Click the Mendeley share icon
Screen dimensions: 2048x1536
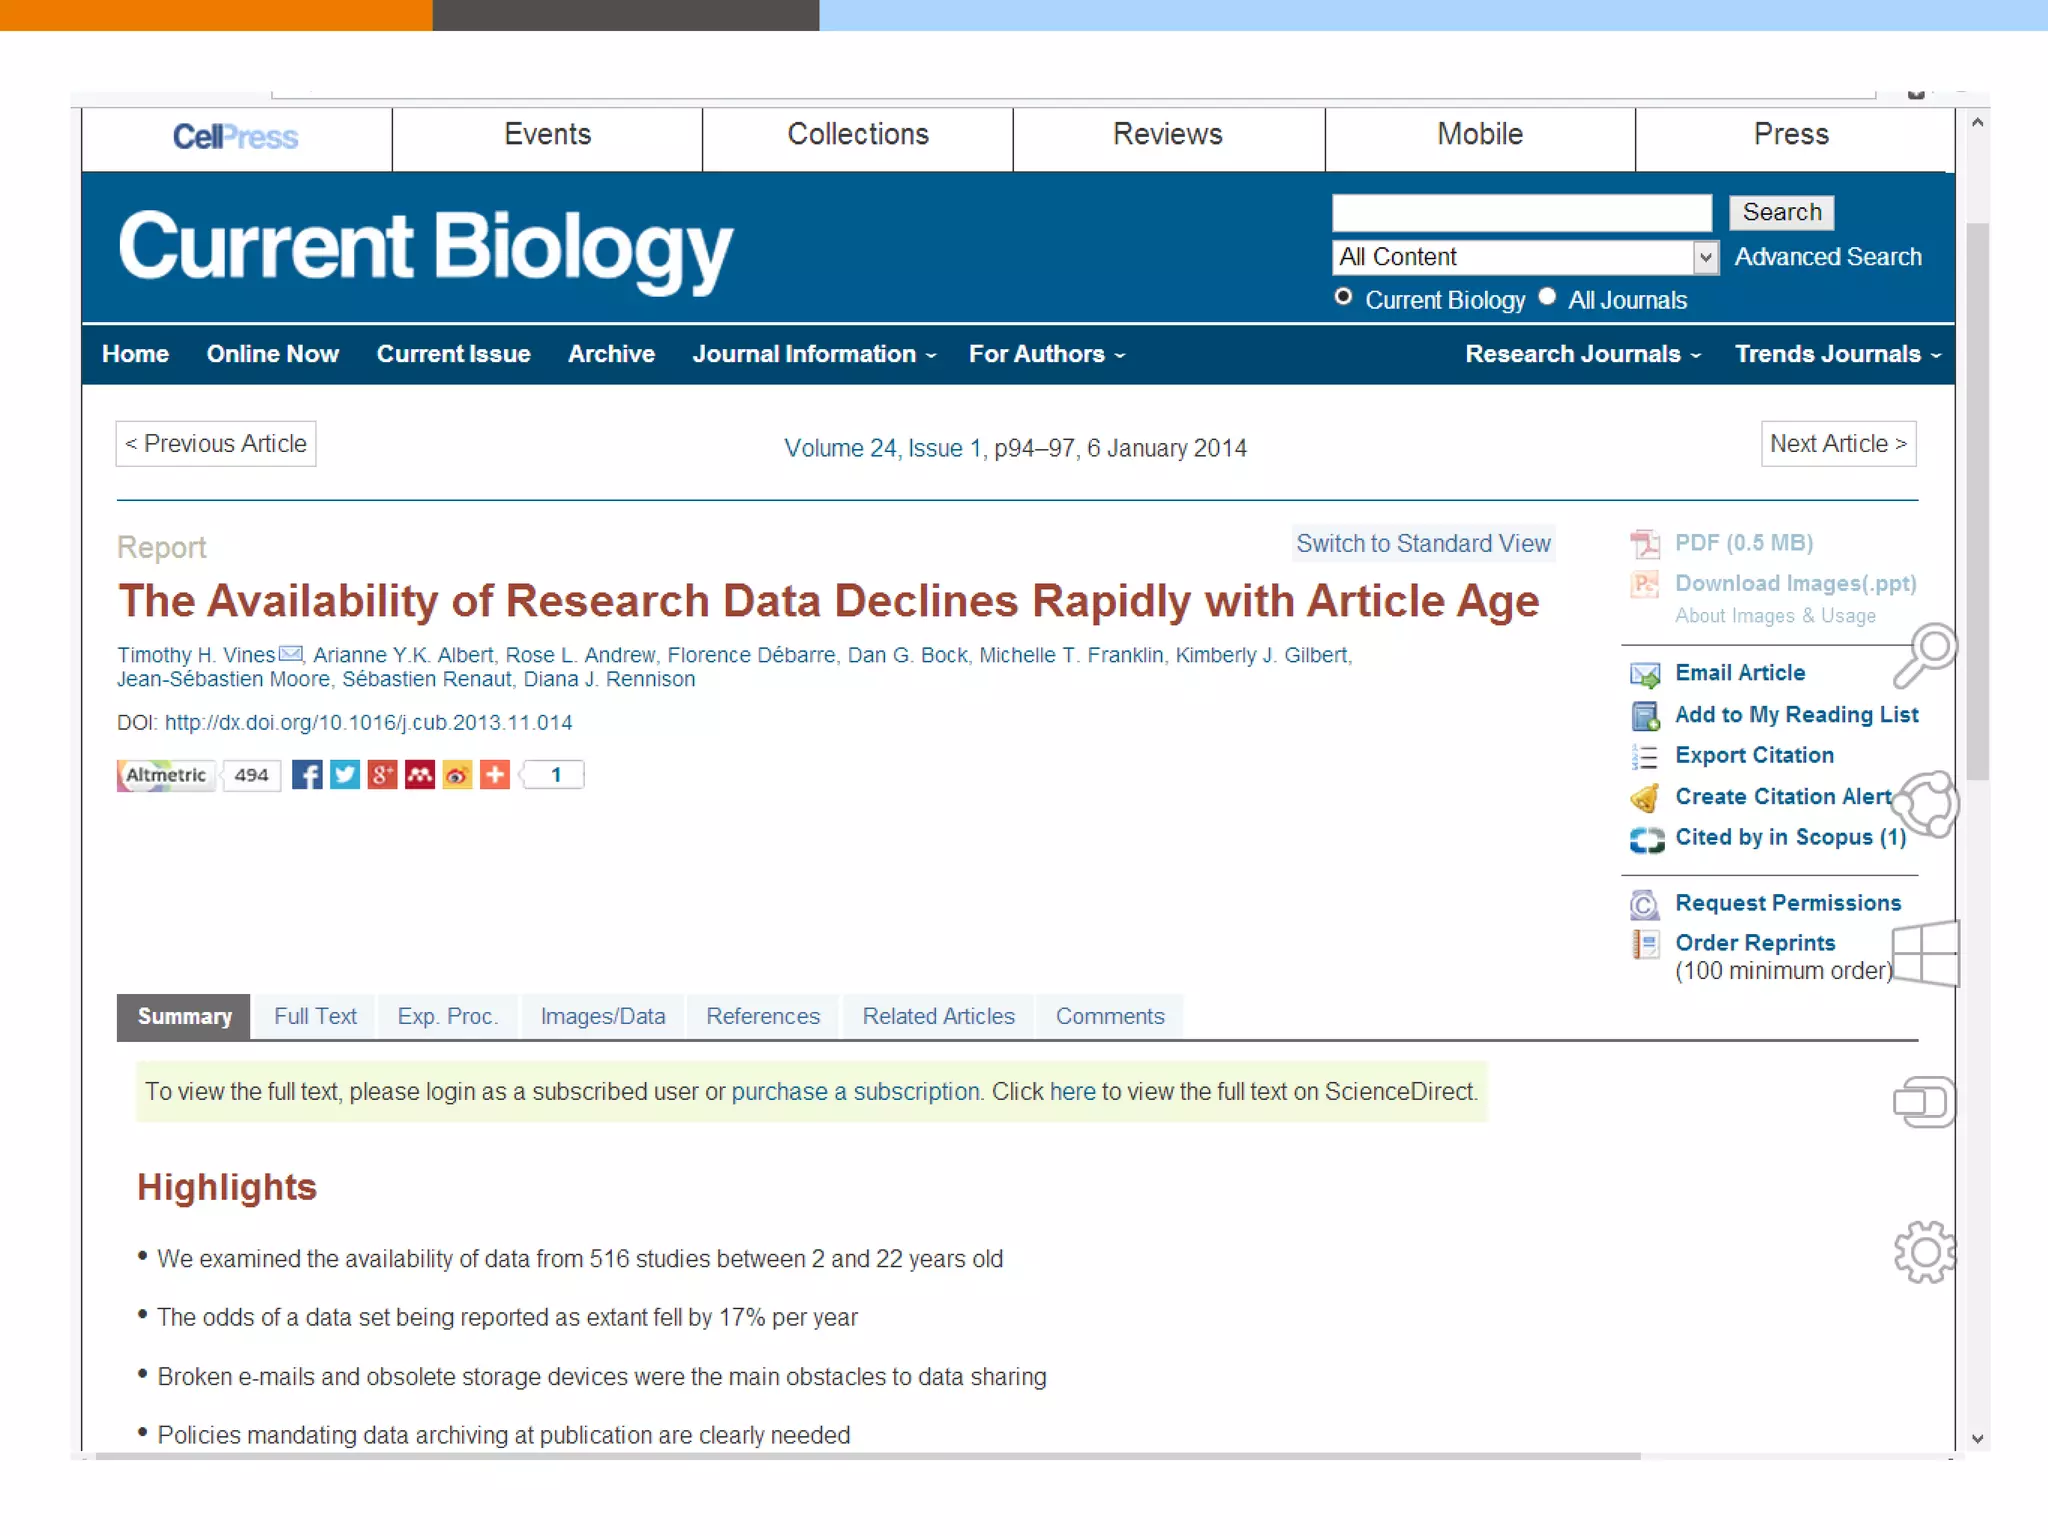coord(420,775)
